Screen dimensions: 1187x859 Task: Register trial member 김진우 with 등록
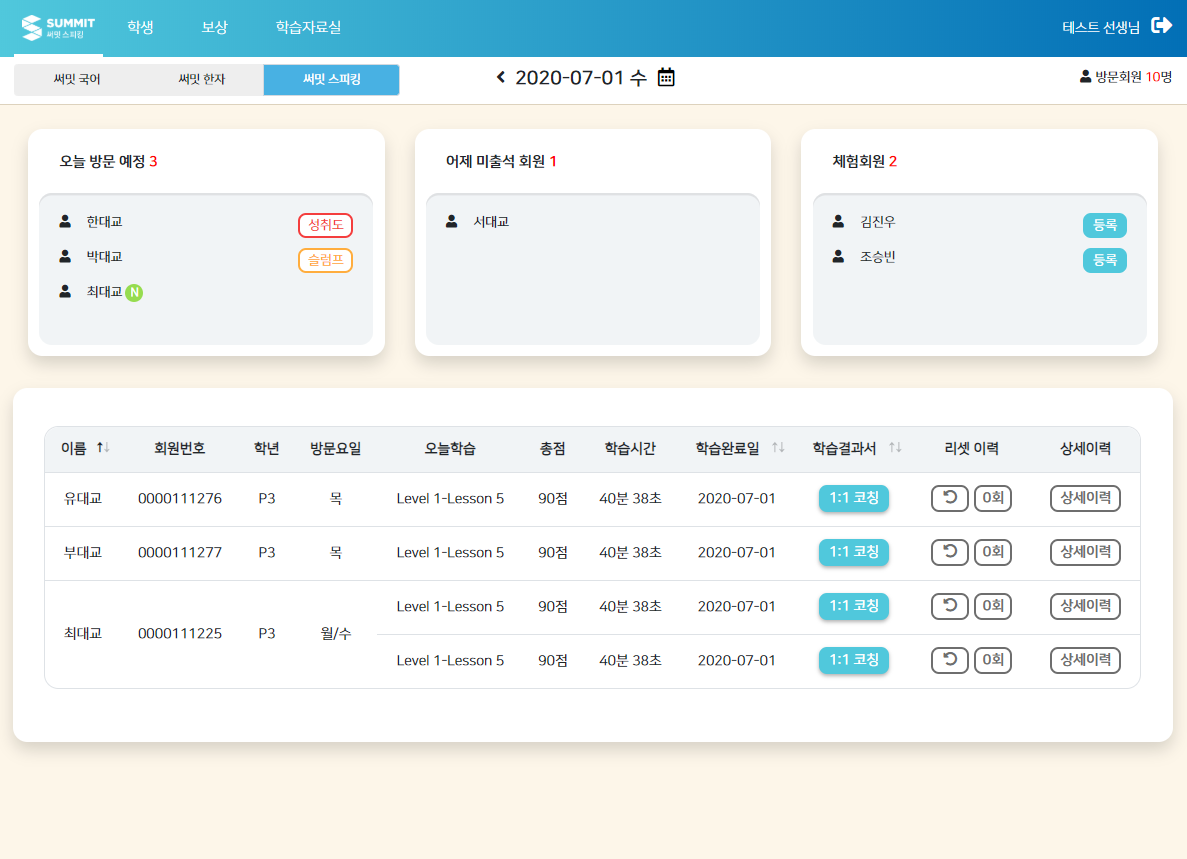coord(1104,225)
